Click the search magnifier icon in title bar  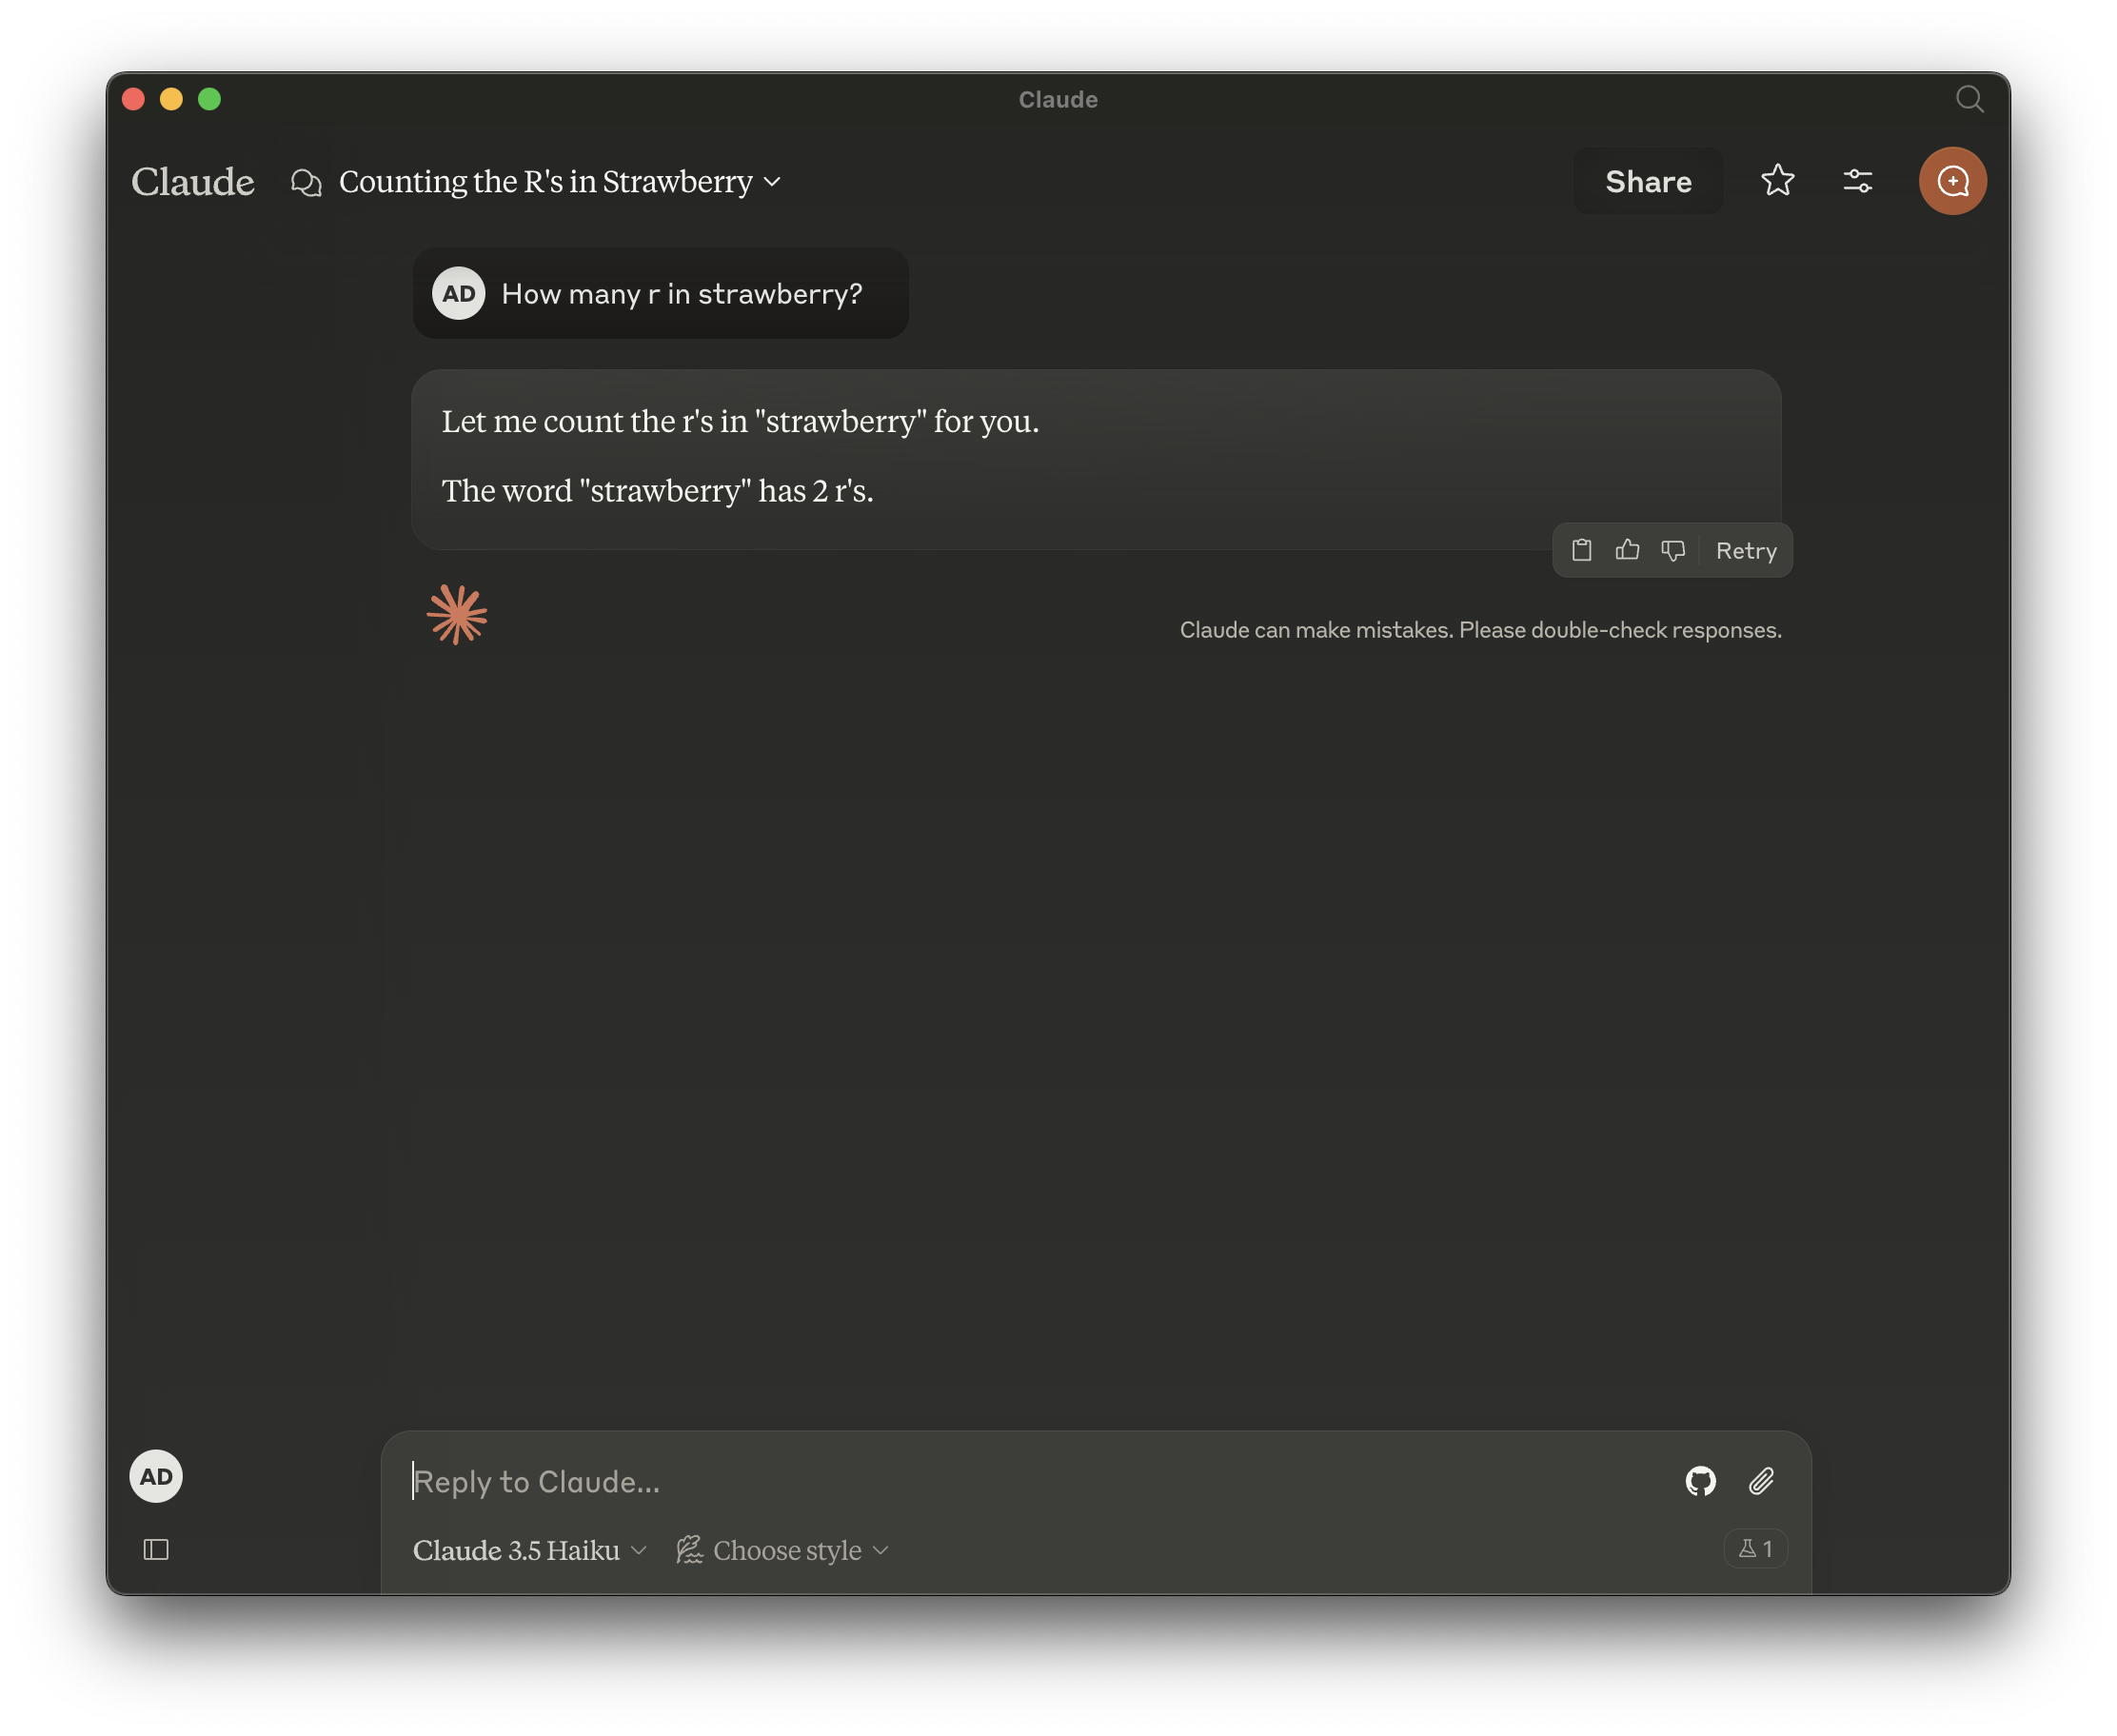point(1969,99)
